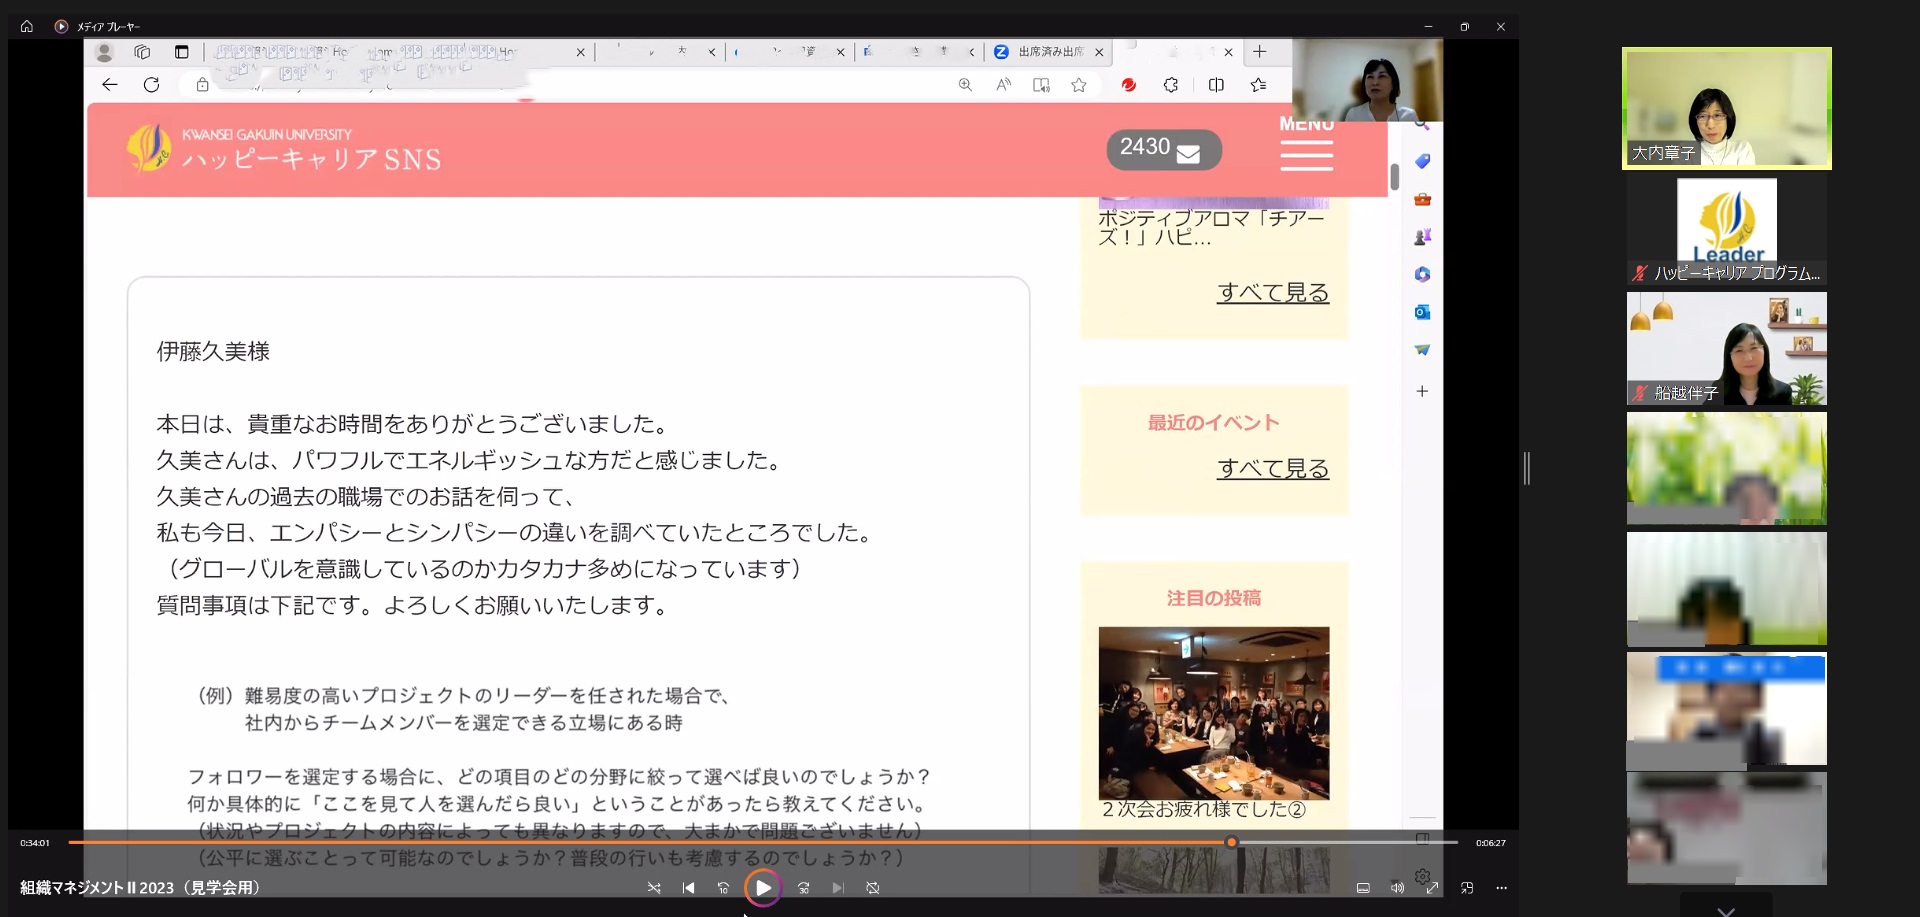Jump to the next track
This screenshot has width=1920, height=917.
pyautogui.click(x=838, y=888)
